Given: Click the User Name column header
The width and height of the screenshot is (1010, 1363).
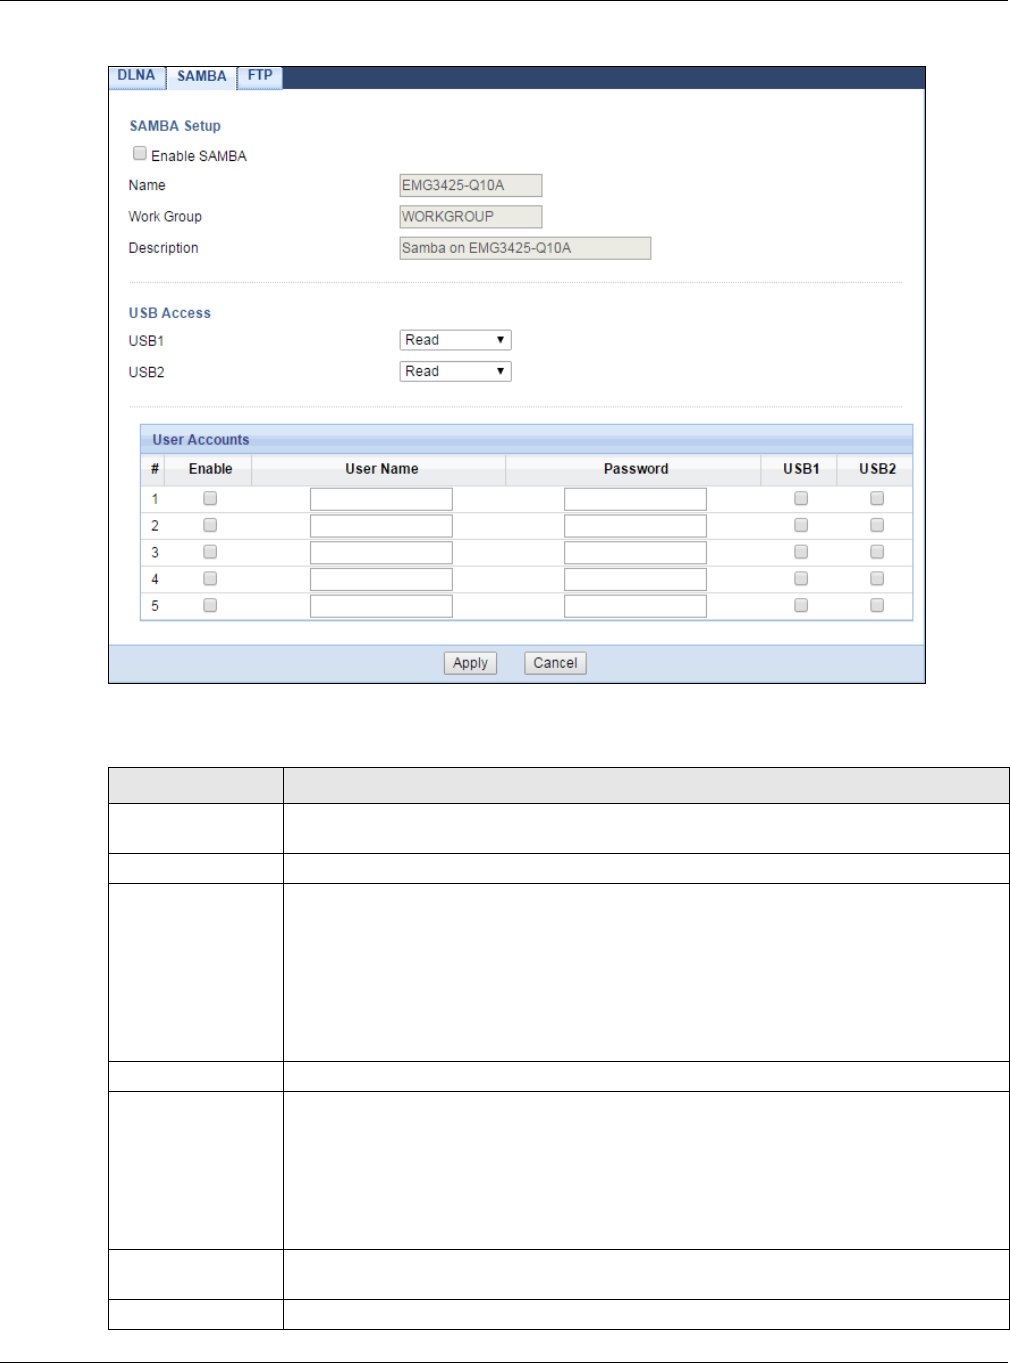Looking at the screenshot, I should click(381, 469).
